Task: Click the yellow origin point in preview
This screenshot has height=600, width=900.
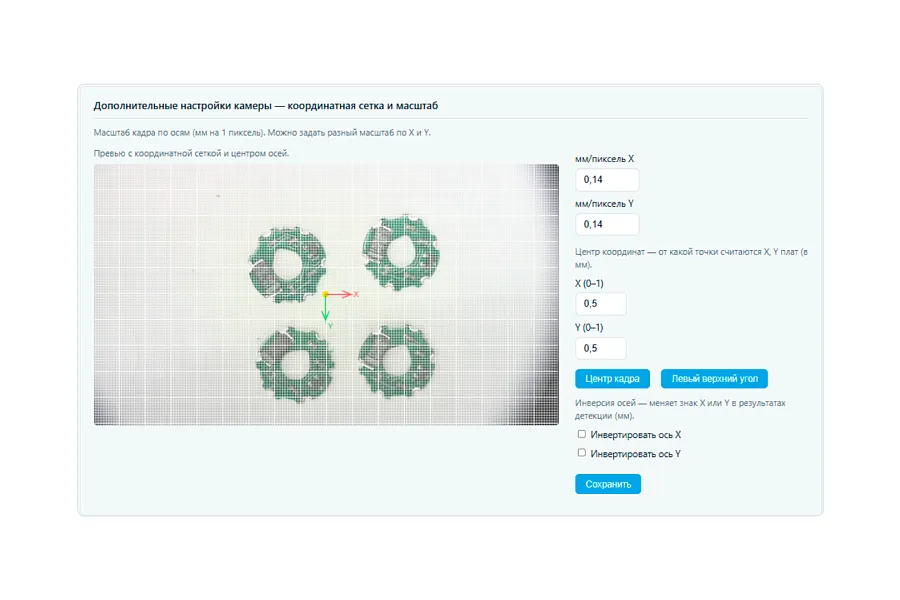Action: pos(325,294)
